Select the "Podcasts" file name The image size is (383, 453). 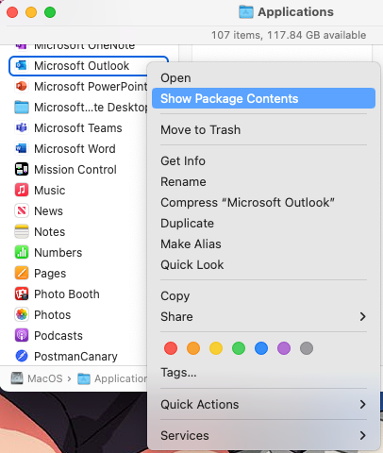tap(59, 336)
